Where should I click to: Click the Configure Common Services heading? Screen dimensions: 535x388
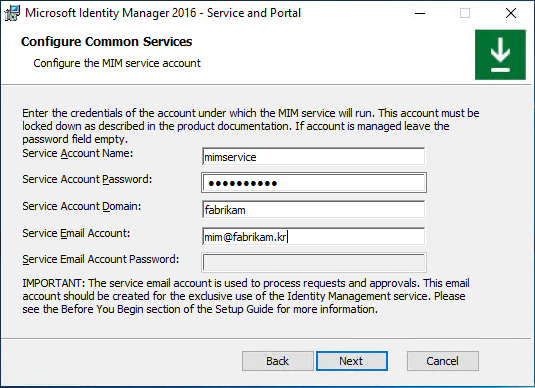point(106,42)
